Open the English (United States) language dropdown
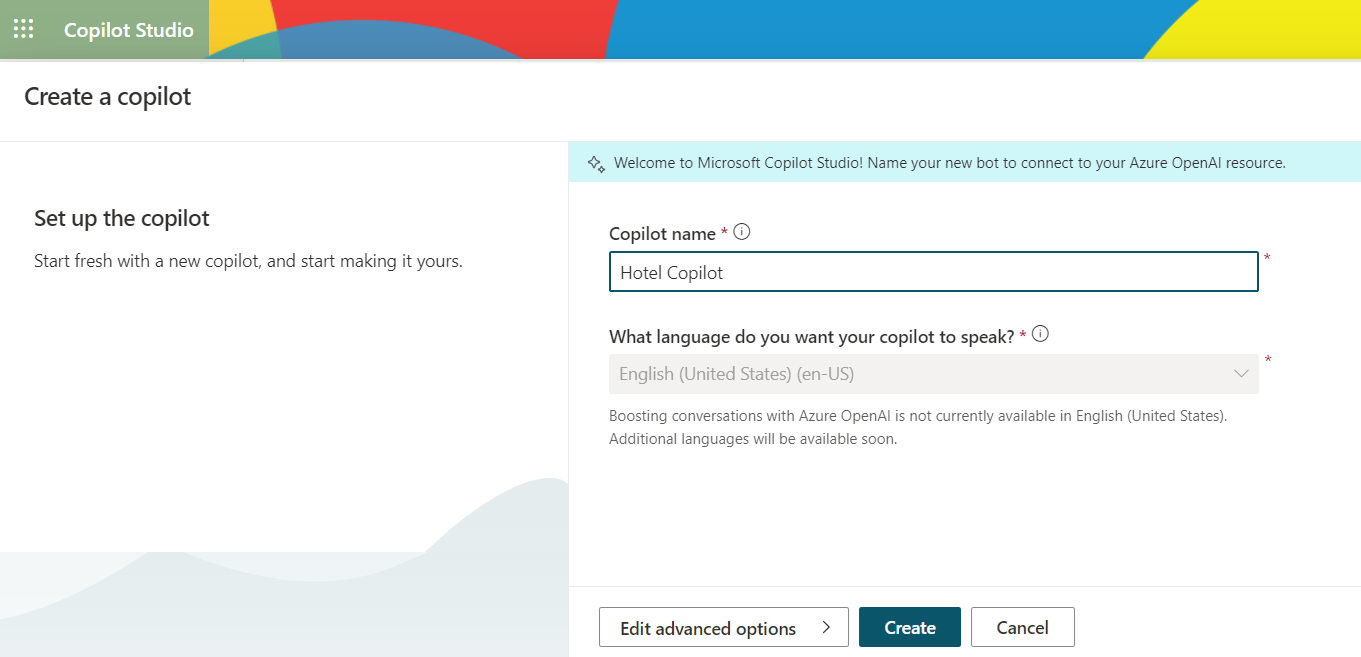This screenshot has width=1361, height=657. click(932, 374)
